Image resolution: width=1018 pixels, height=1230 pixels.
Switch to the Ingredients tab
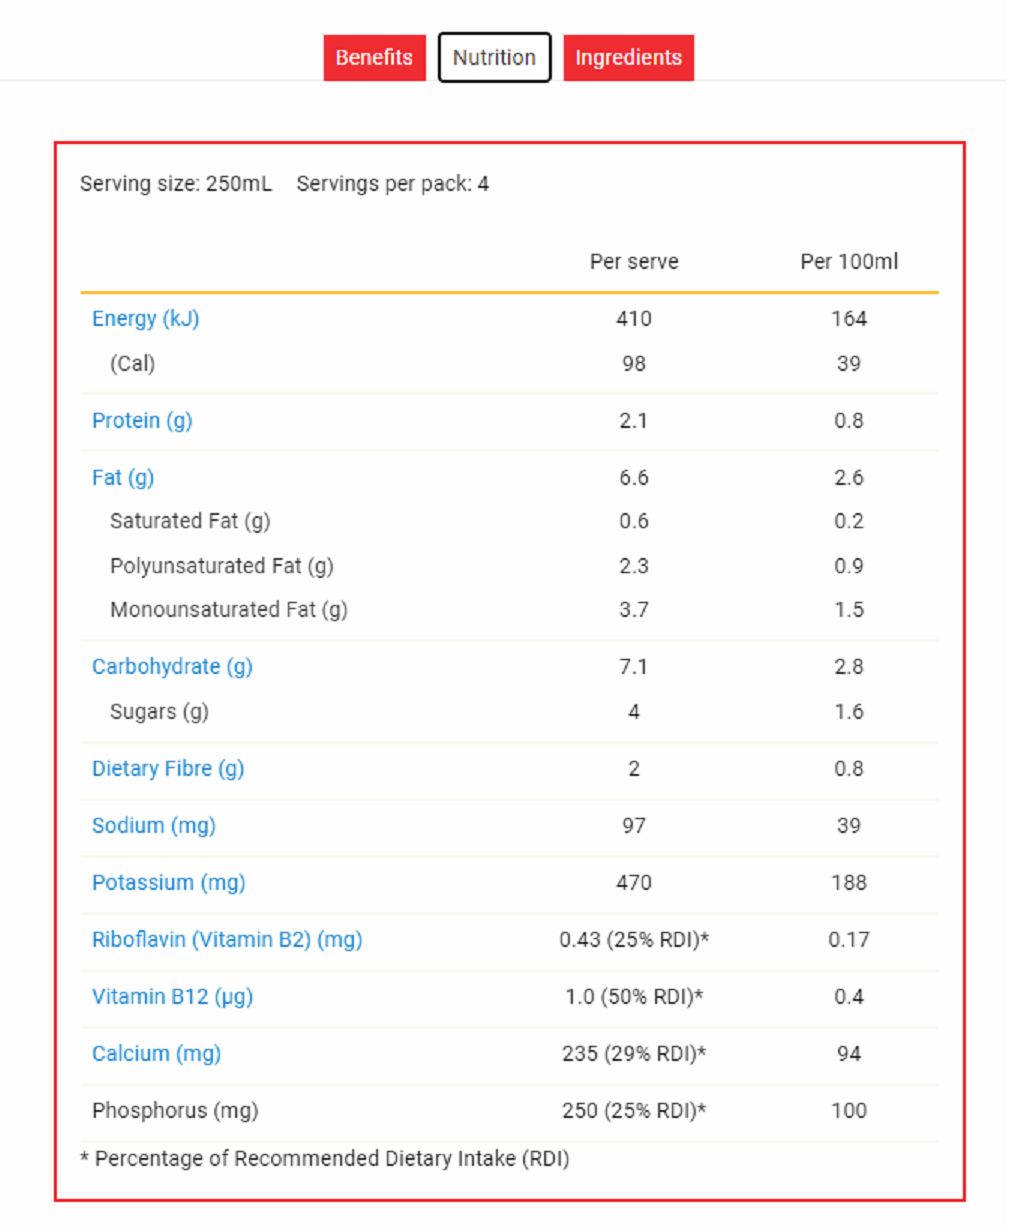click(x=628, y=58)
